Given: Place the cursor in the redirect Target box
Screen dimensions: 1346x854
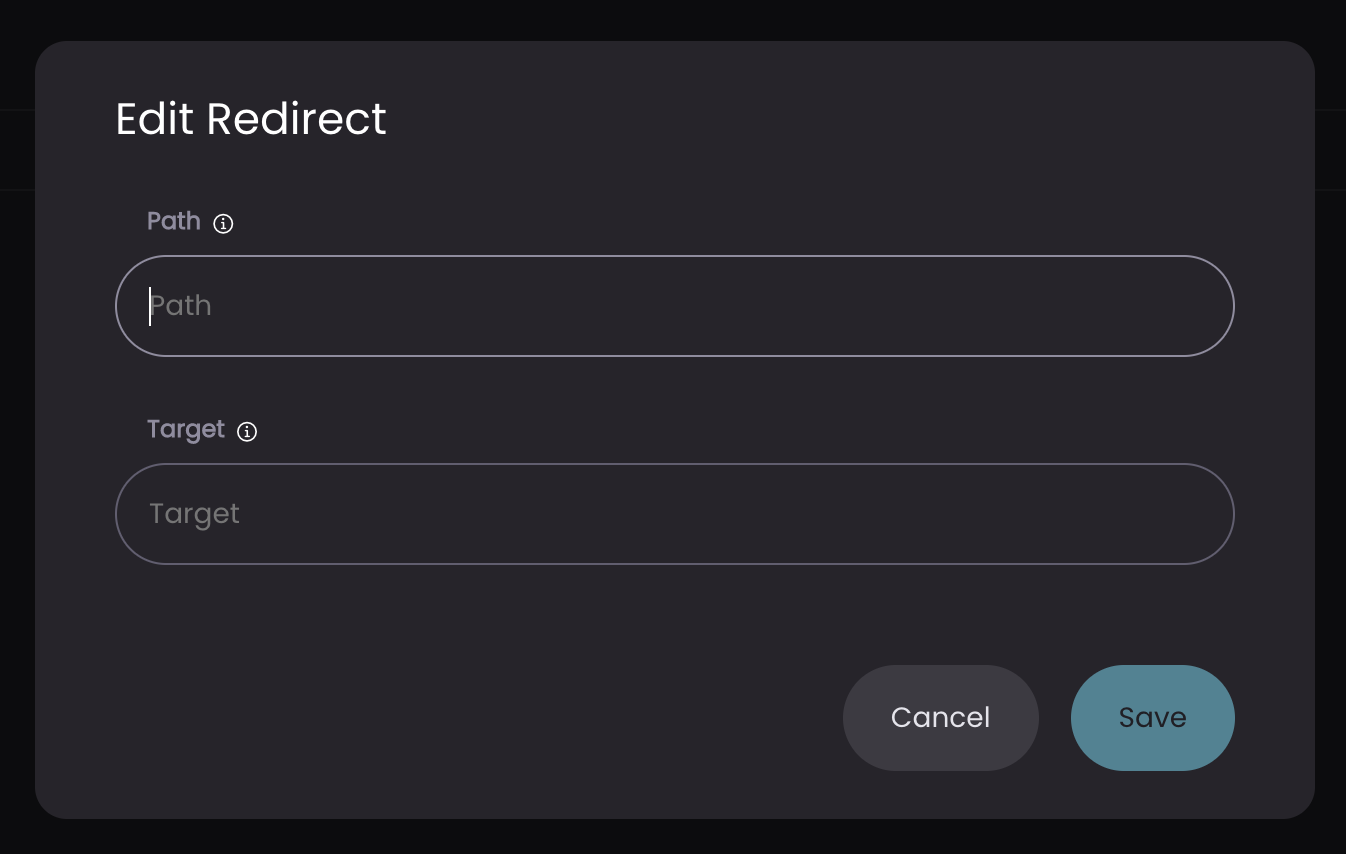Looking at the screenshot, I should [x=675, y=514].
